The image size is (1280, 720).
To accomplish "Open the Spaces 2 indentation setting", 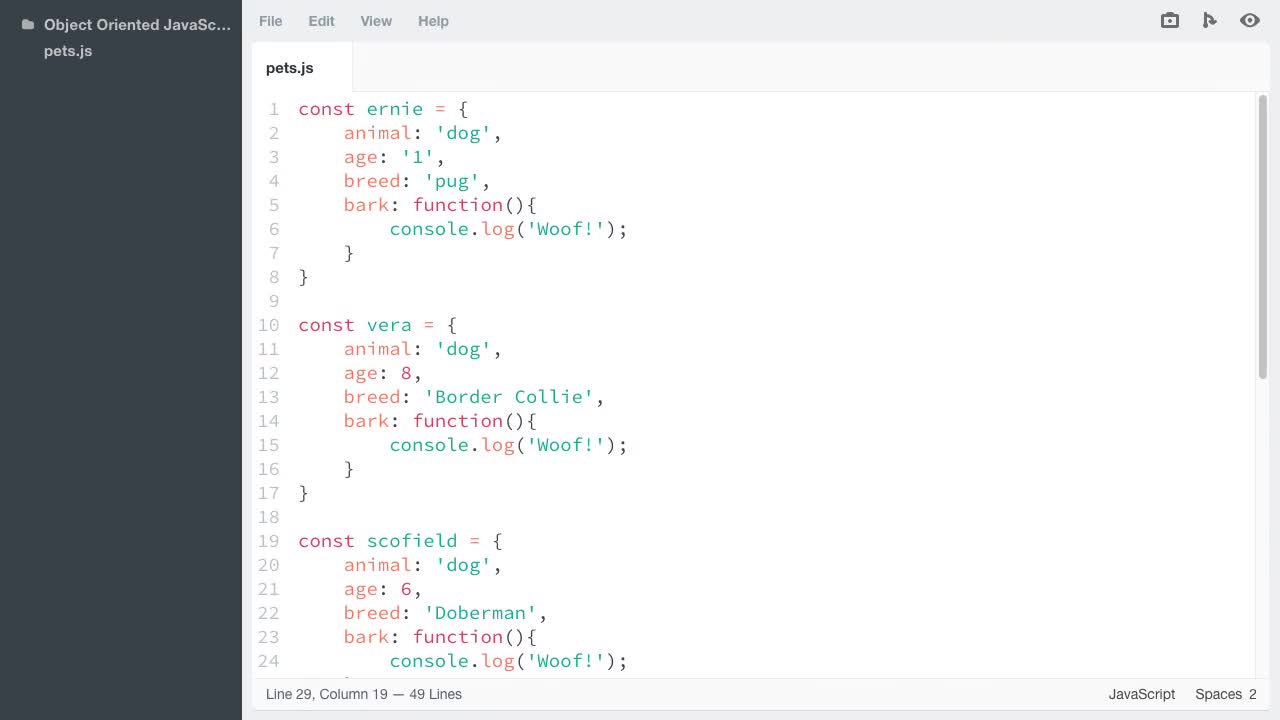I will (1226, 694).
